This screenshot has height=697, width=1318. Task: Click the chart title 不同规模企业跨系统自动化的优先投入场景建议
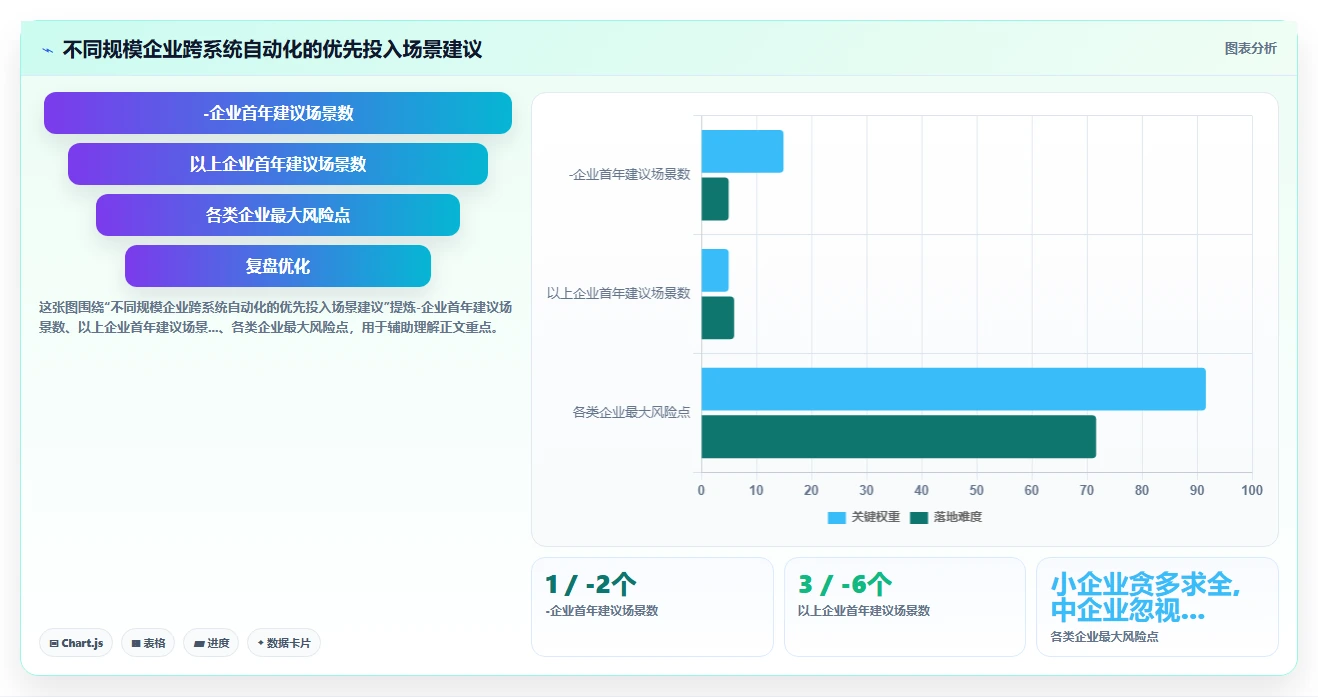point(272,49)
